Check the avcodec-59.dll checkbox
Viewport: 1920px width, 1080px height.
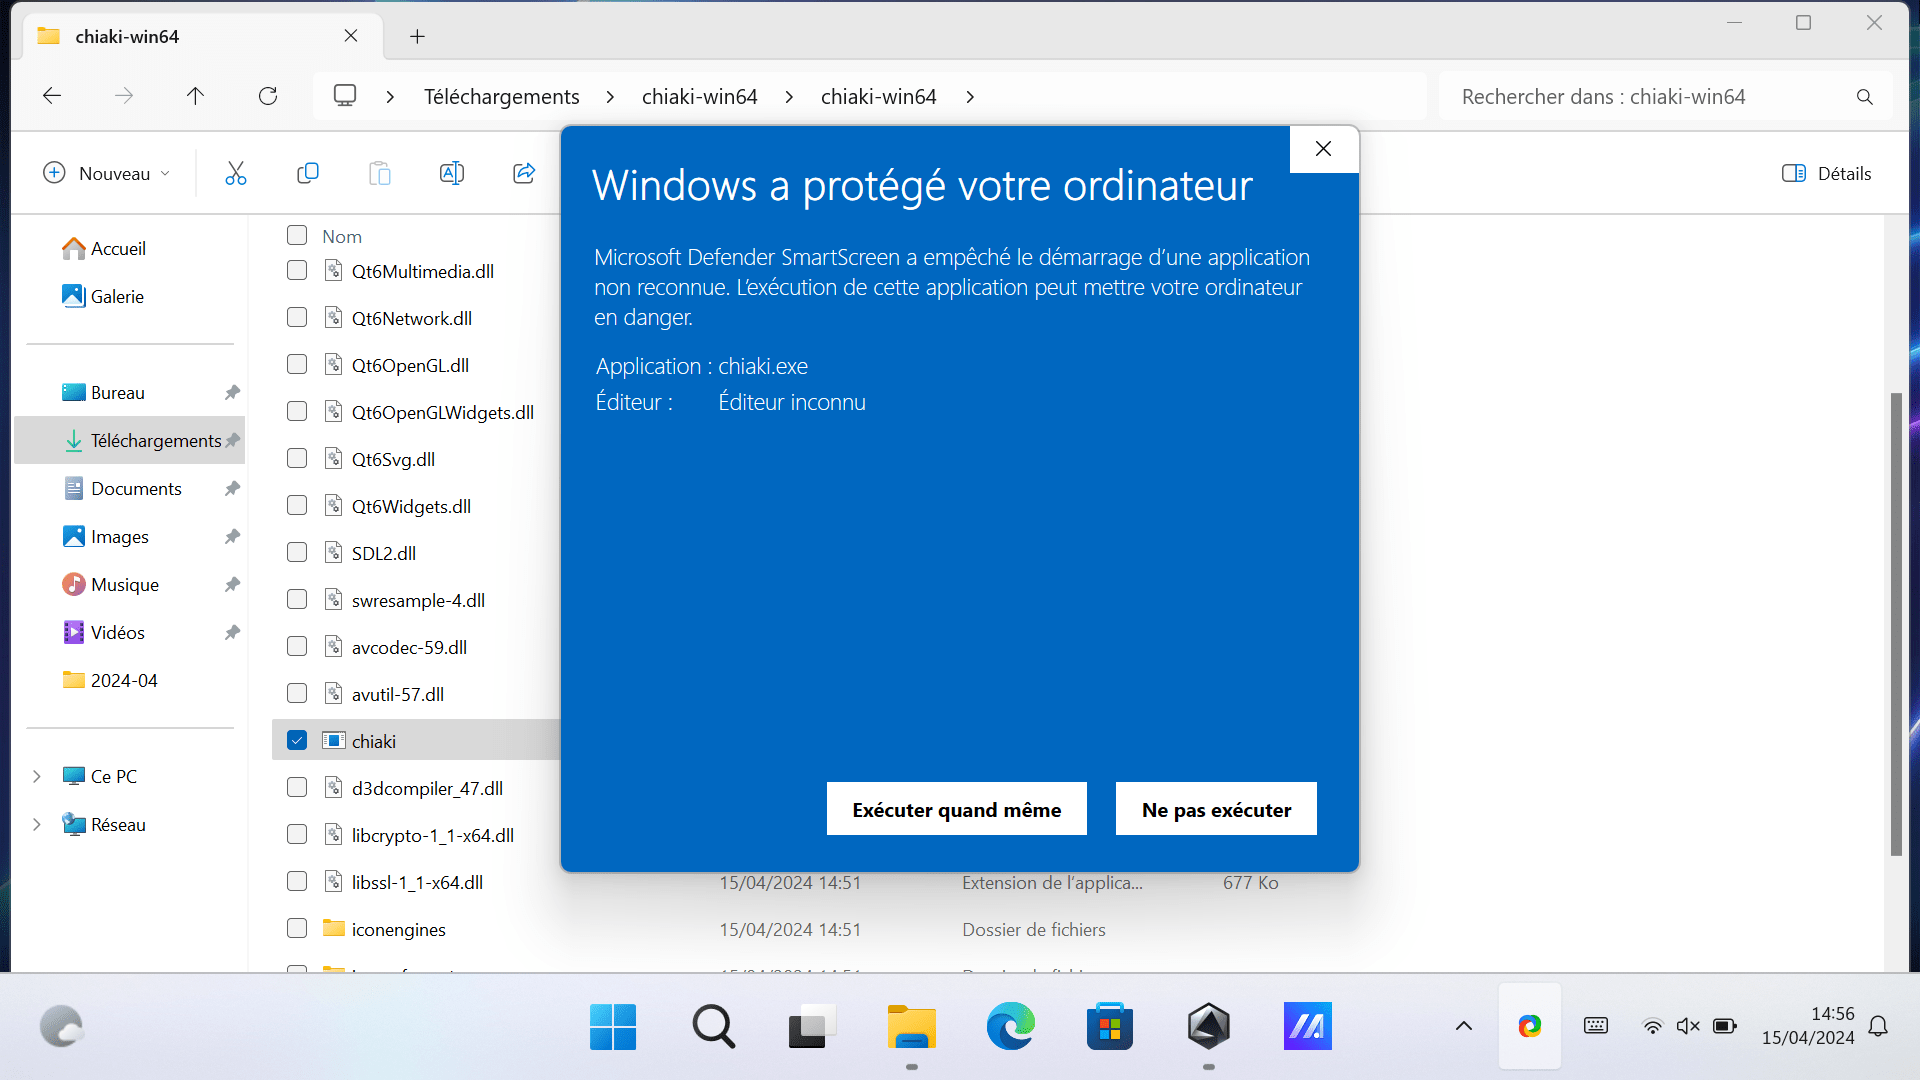pos(297,646)
